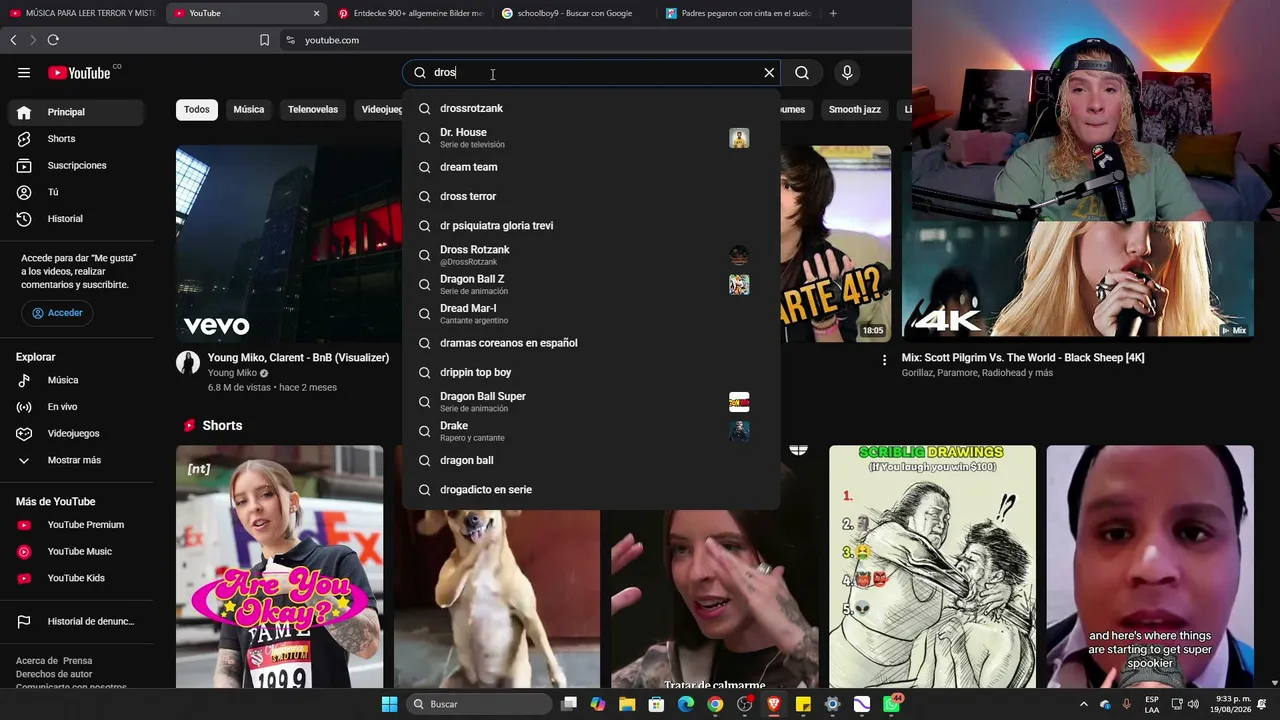Viewport: 1280px width, 720px height.
Task: Switch to 'schoolboy9 - Buscar con Google' tab
Action: tap(574, 13)
